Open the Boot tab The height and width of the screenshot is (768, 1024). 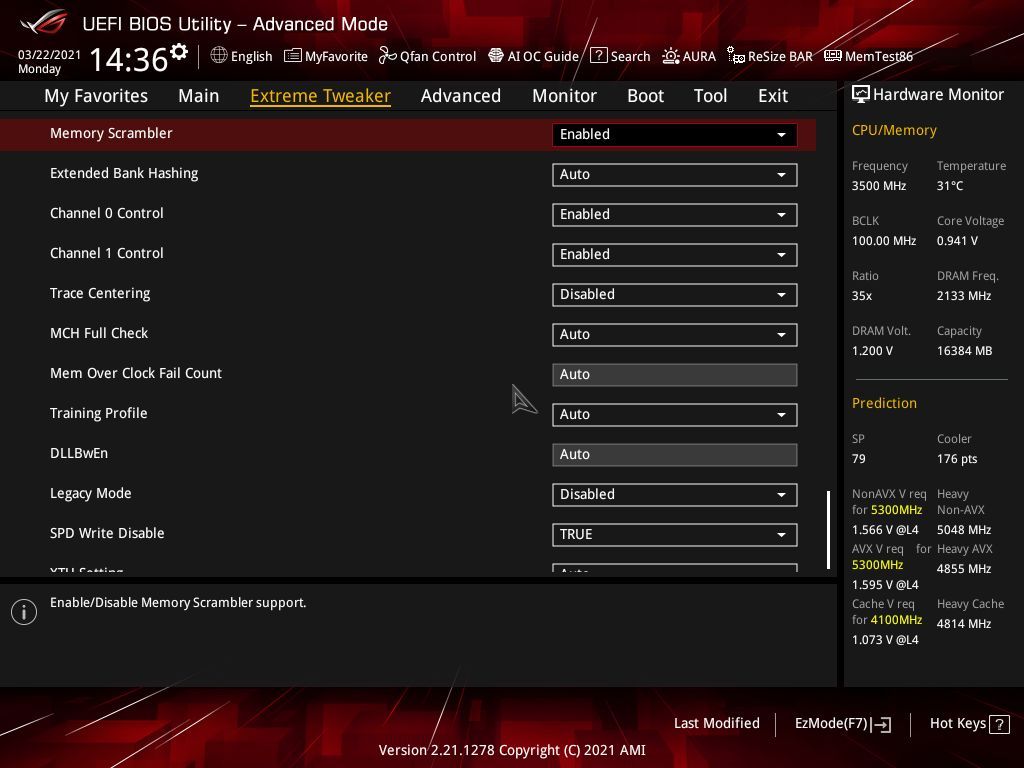coord(645,96)
